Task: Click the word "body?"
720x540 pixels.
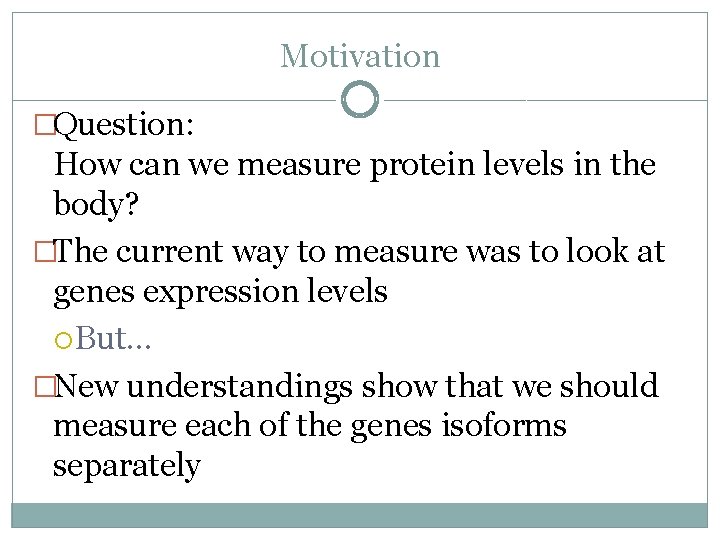Action: 96,203
